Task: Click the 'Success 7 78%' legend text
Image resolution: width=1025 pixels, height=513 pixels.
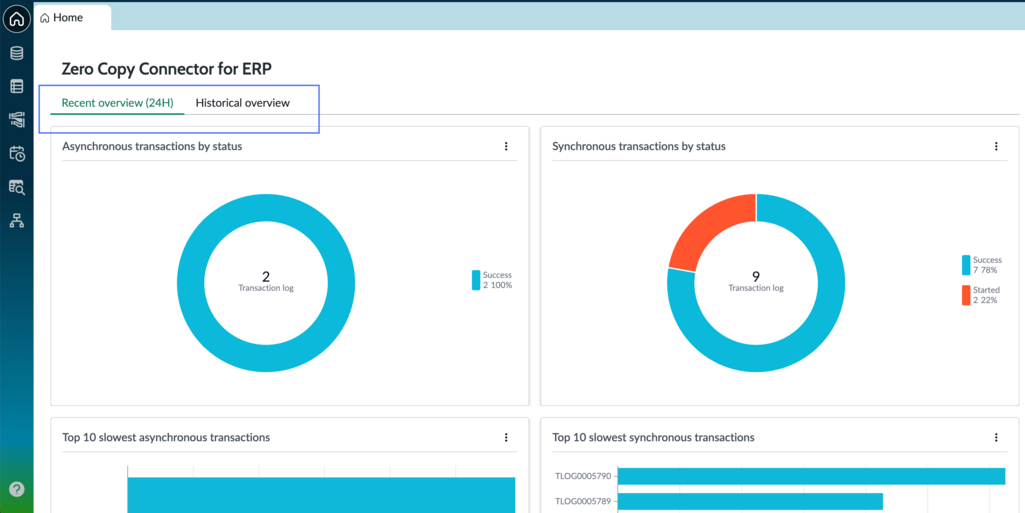Action: click(987, 265)
